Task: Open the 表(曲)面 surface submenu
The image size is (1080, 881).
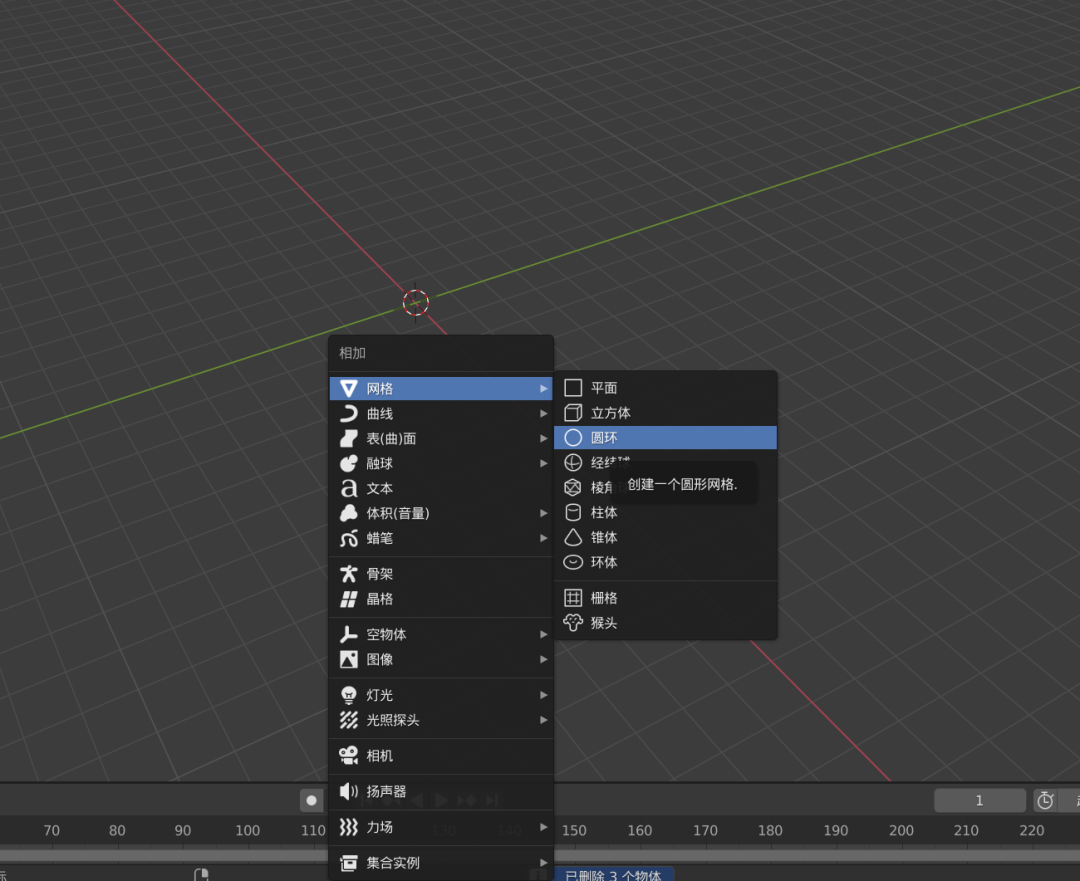Action: pos(441,438)
